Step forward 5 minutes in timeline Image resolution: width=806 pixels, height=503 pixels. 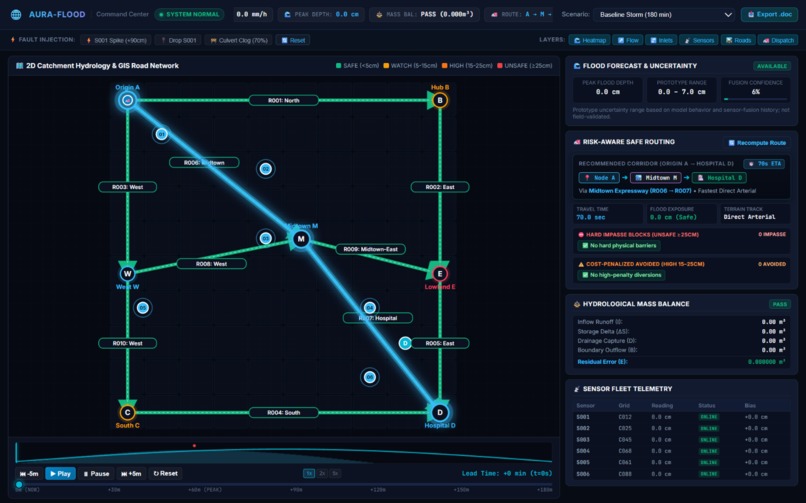tap(131, 473)
